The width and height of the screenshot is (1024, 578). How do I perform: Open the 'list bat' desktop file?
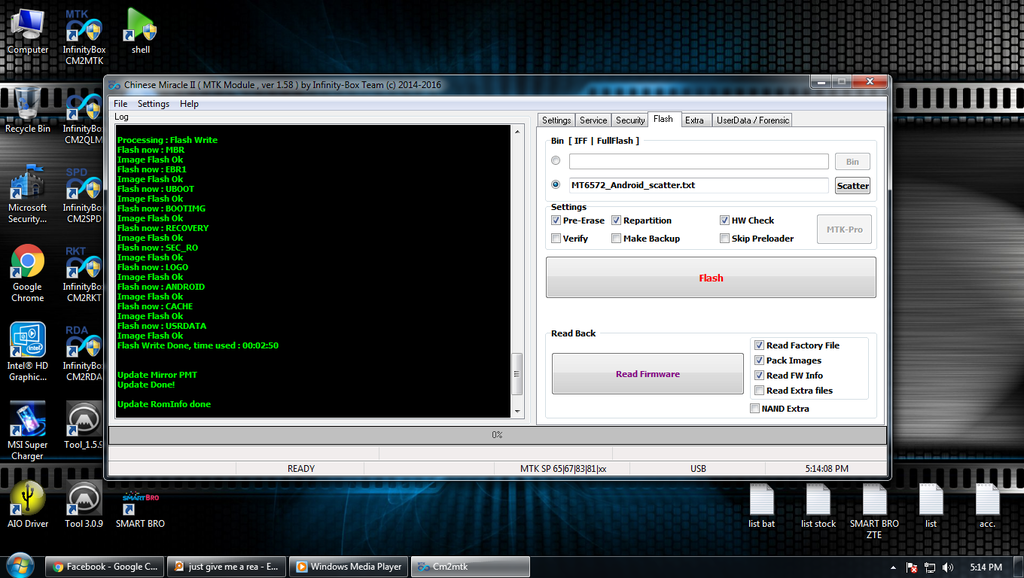pyautogui.click(x=761, y=506)
